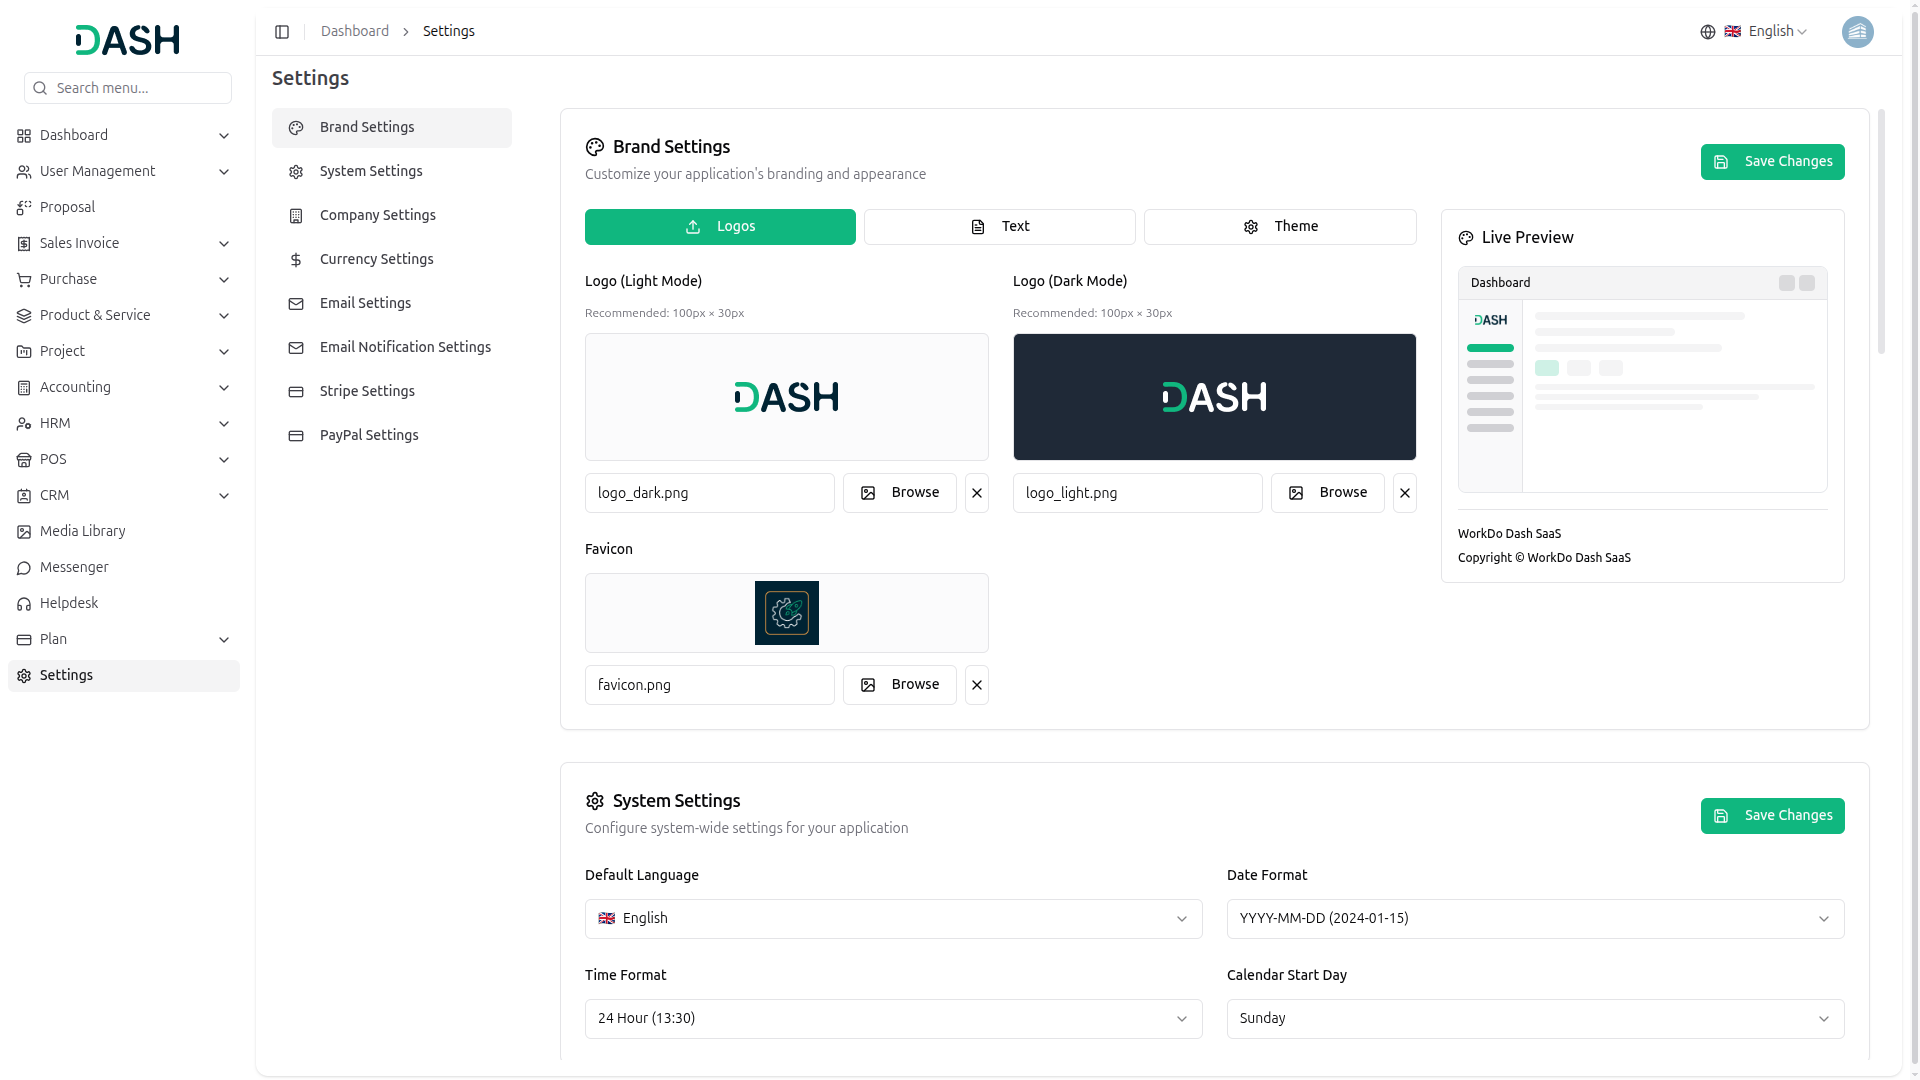Open the Calendar Start Day dropdown
This screenshot has height=1080, width=1920.
pos(1534,1018)
